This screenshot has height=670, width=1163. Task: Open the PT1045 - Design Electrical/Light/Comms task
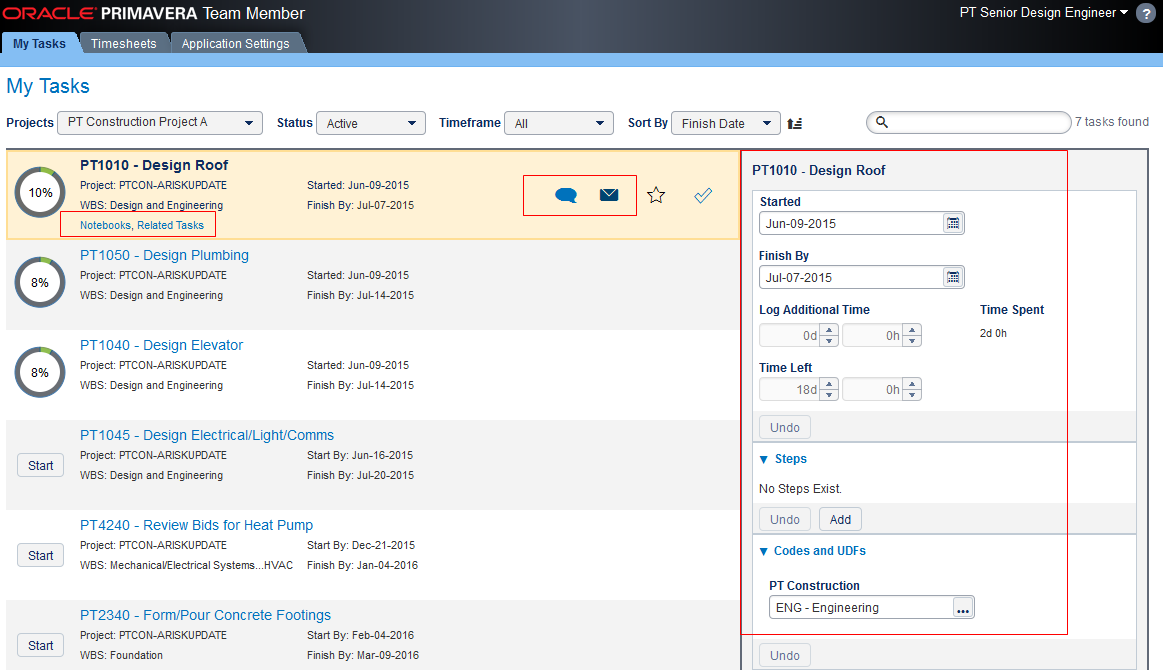coord(207,435)
